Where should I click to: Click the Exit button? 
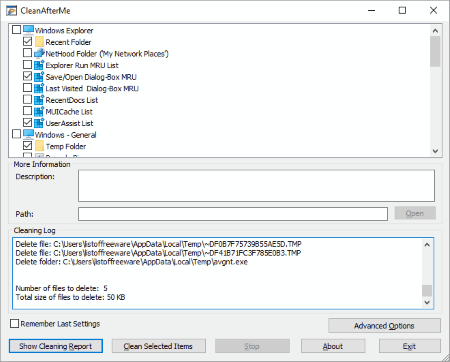coord(410,346)
